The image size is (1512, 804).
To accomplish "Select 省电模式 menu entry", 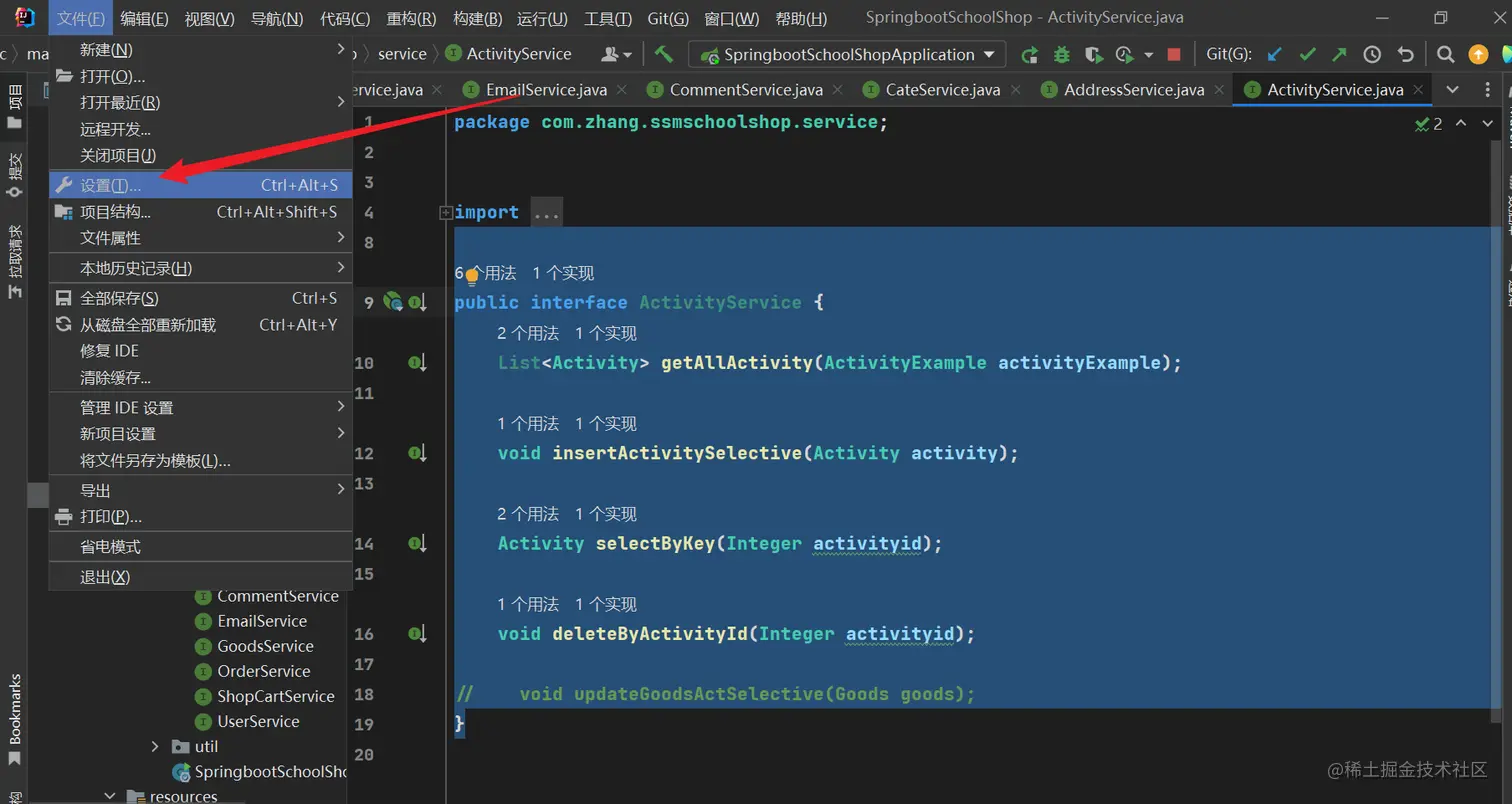I will (x=200, y=547).
